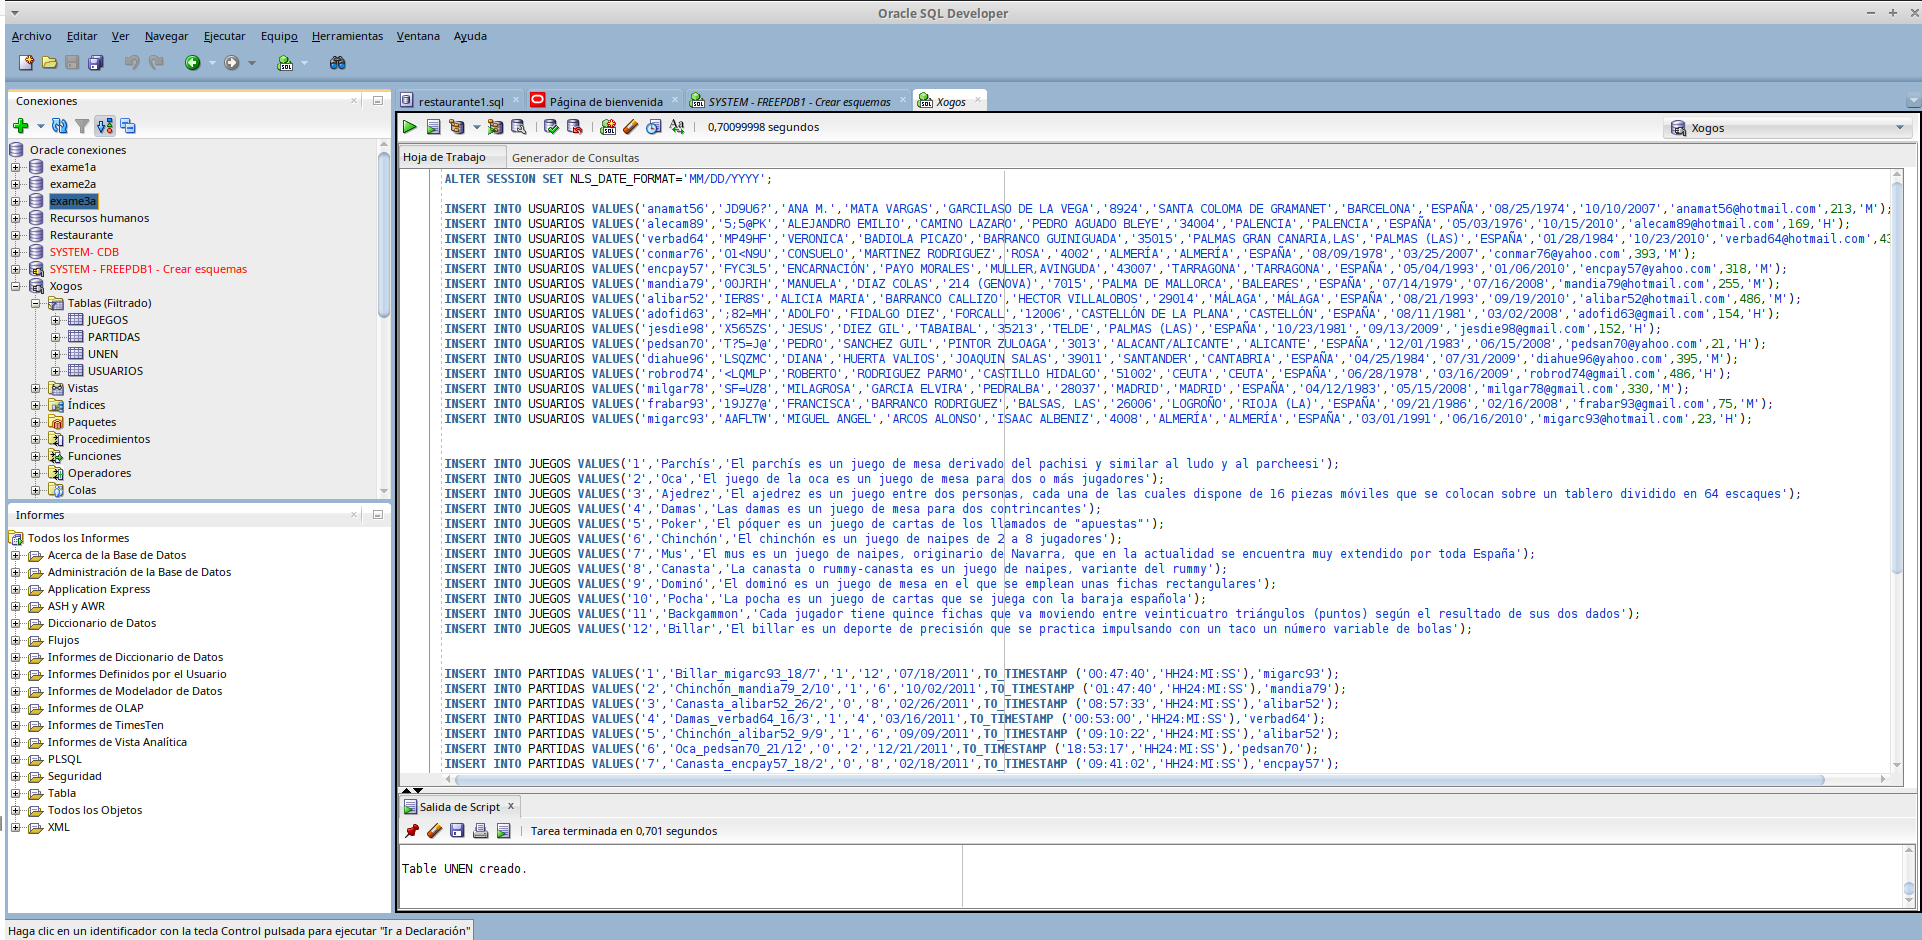The image size is (1922, 940).
Task: Open the Xogos connection dropdown at right
Action: (x=1899, y=128)
